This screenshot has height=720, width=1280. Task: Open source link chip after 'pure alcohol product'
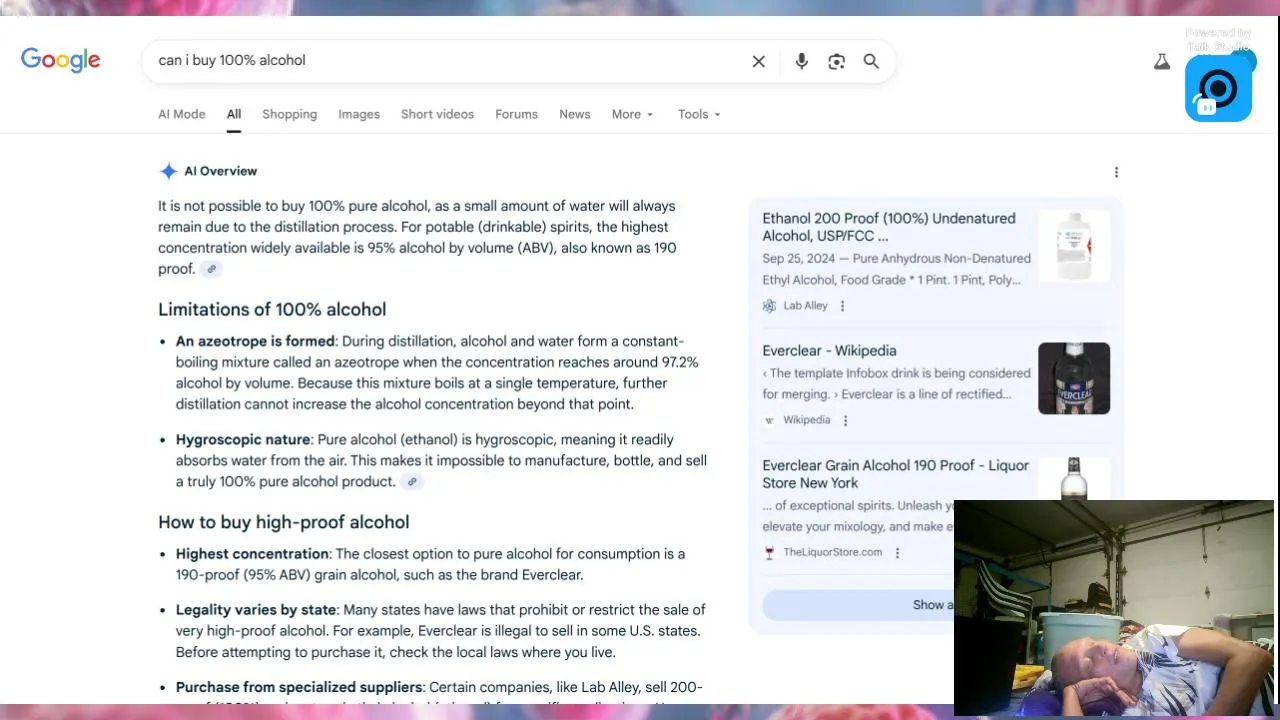[x=412, y=482]
